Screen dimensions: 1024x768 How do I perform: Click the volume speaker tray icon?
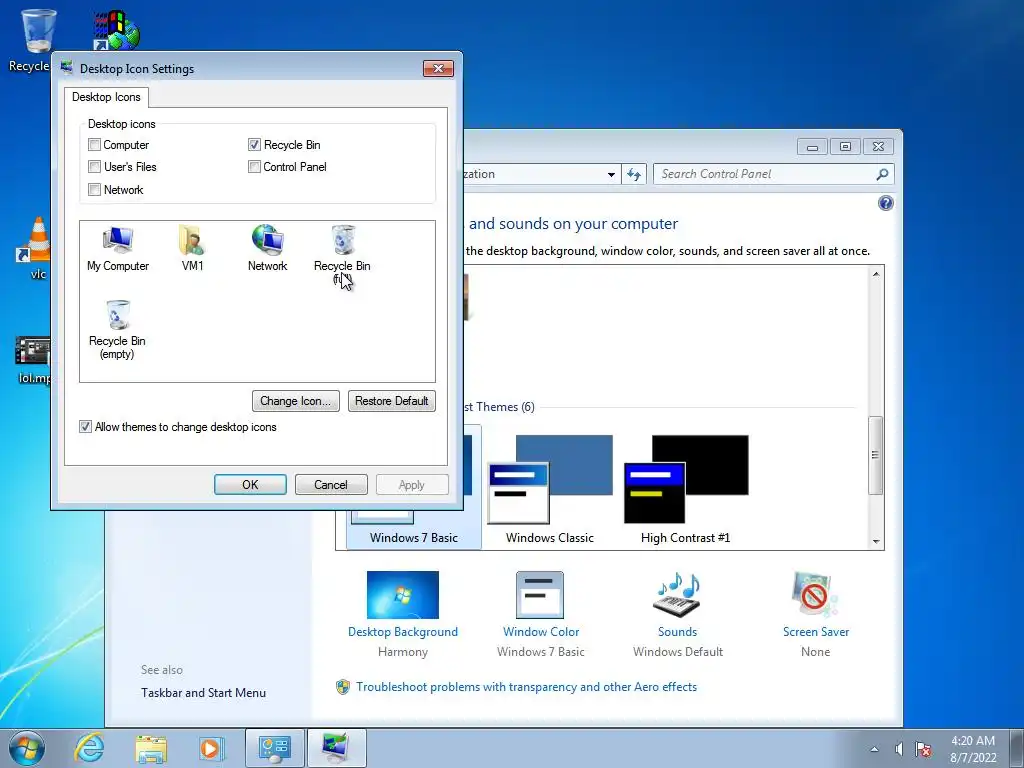tap(899, 749)
